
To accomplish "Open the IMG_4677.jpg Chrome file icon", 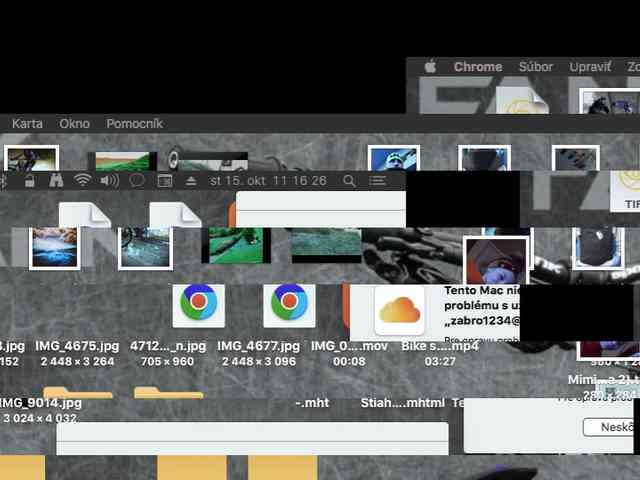I will coord(289,304).
